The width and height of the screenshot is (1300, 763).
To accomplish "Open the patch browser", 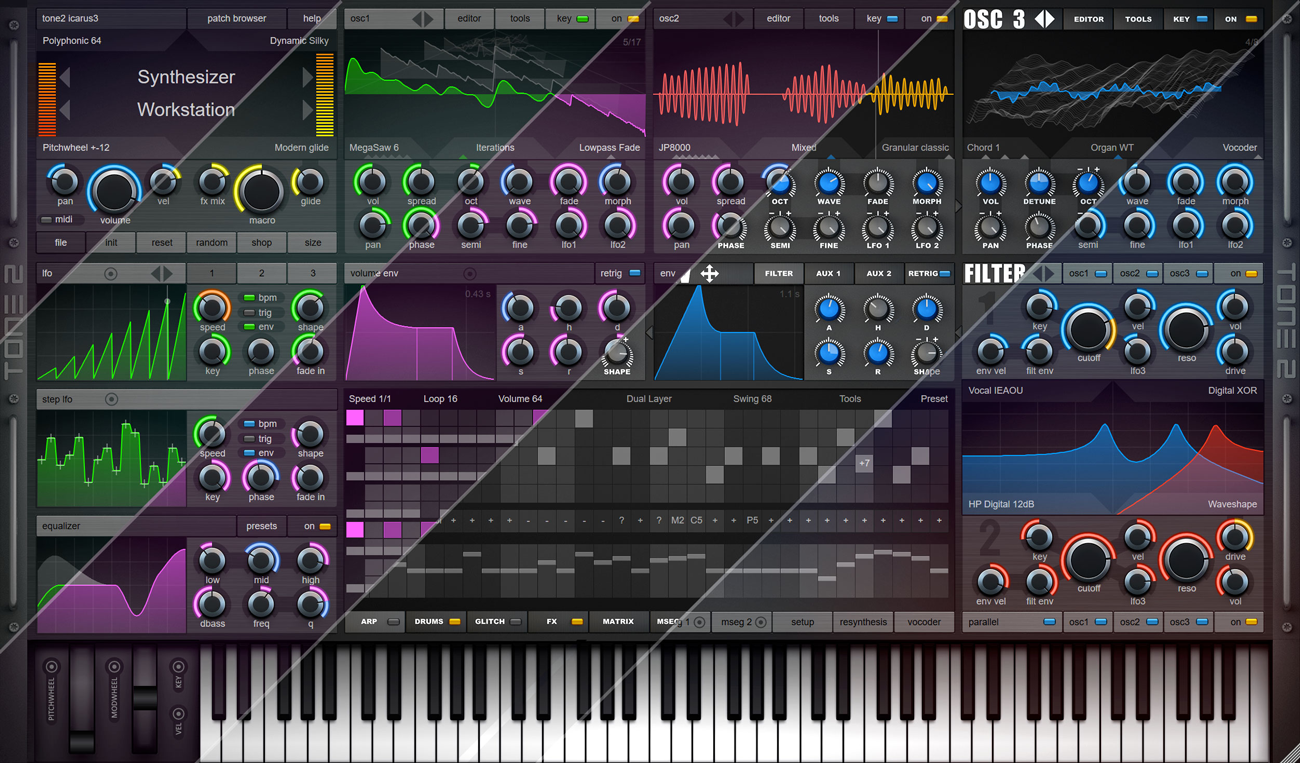I will tap(237, 17).
